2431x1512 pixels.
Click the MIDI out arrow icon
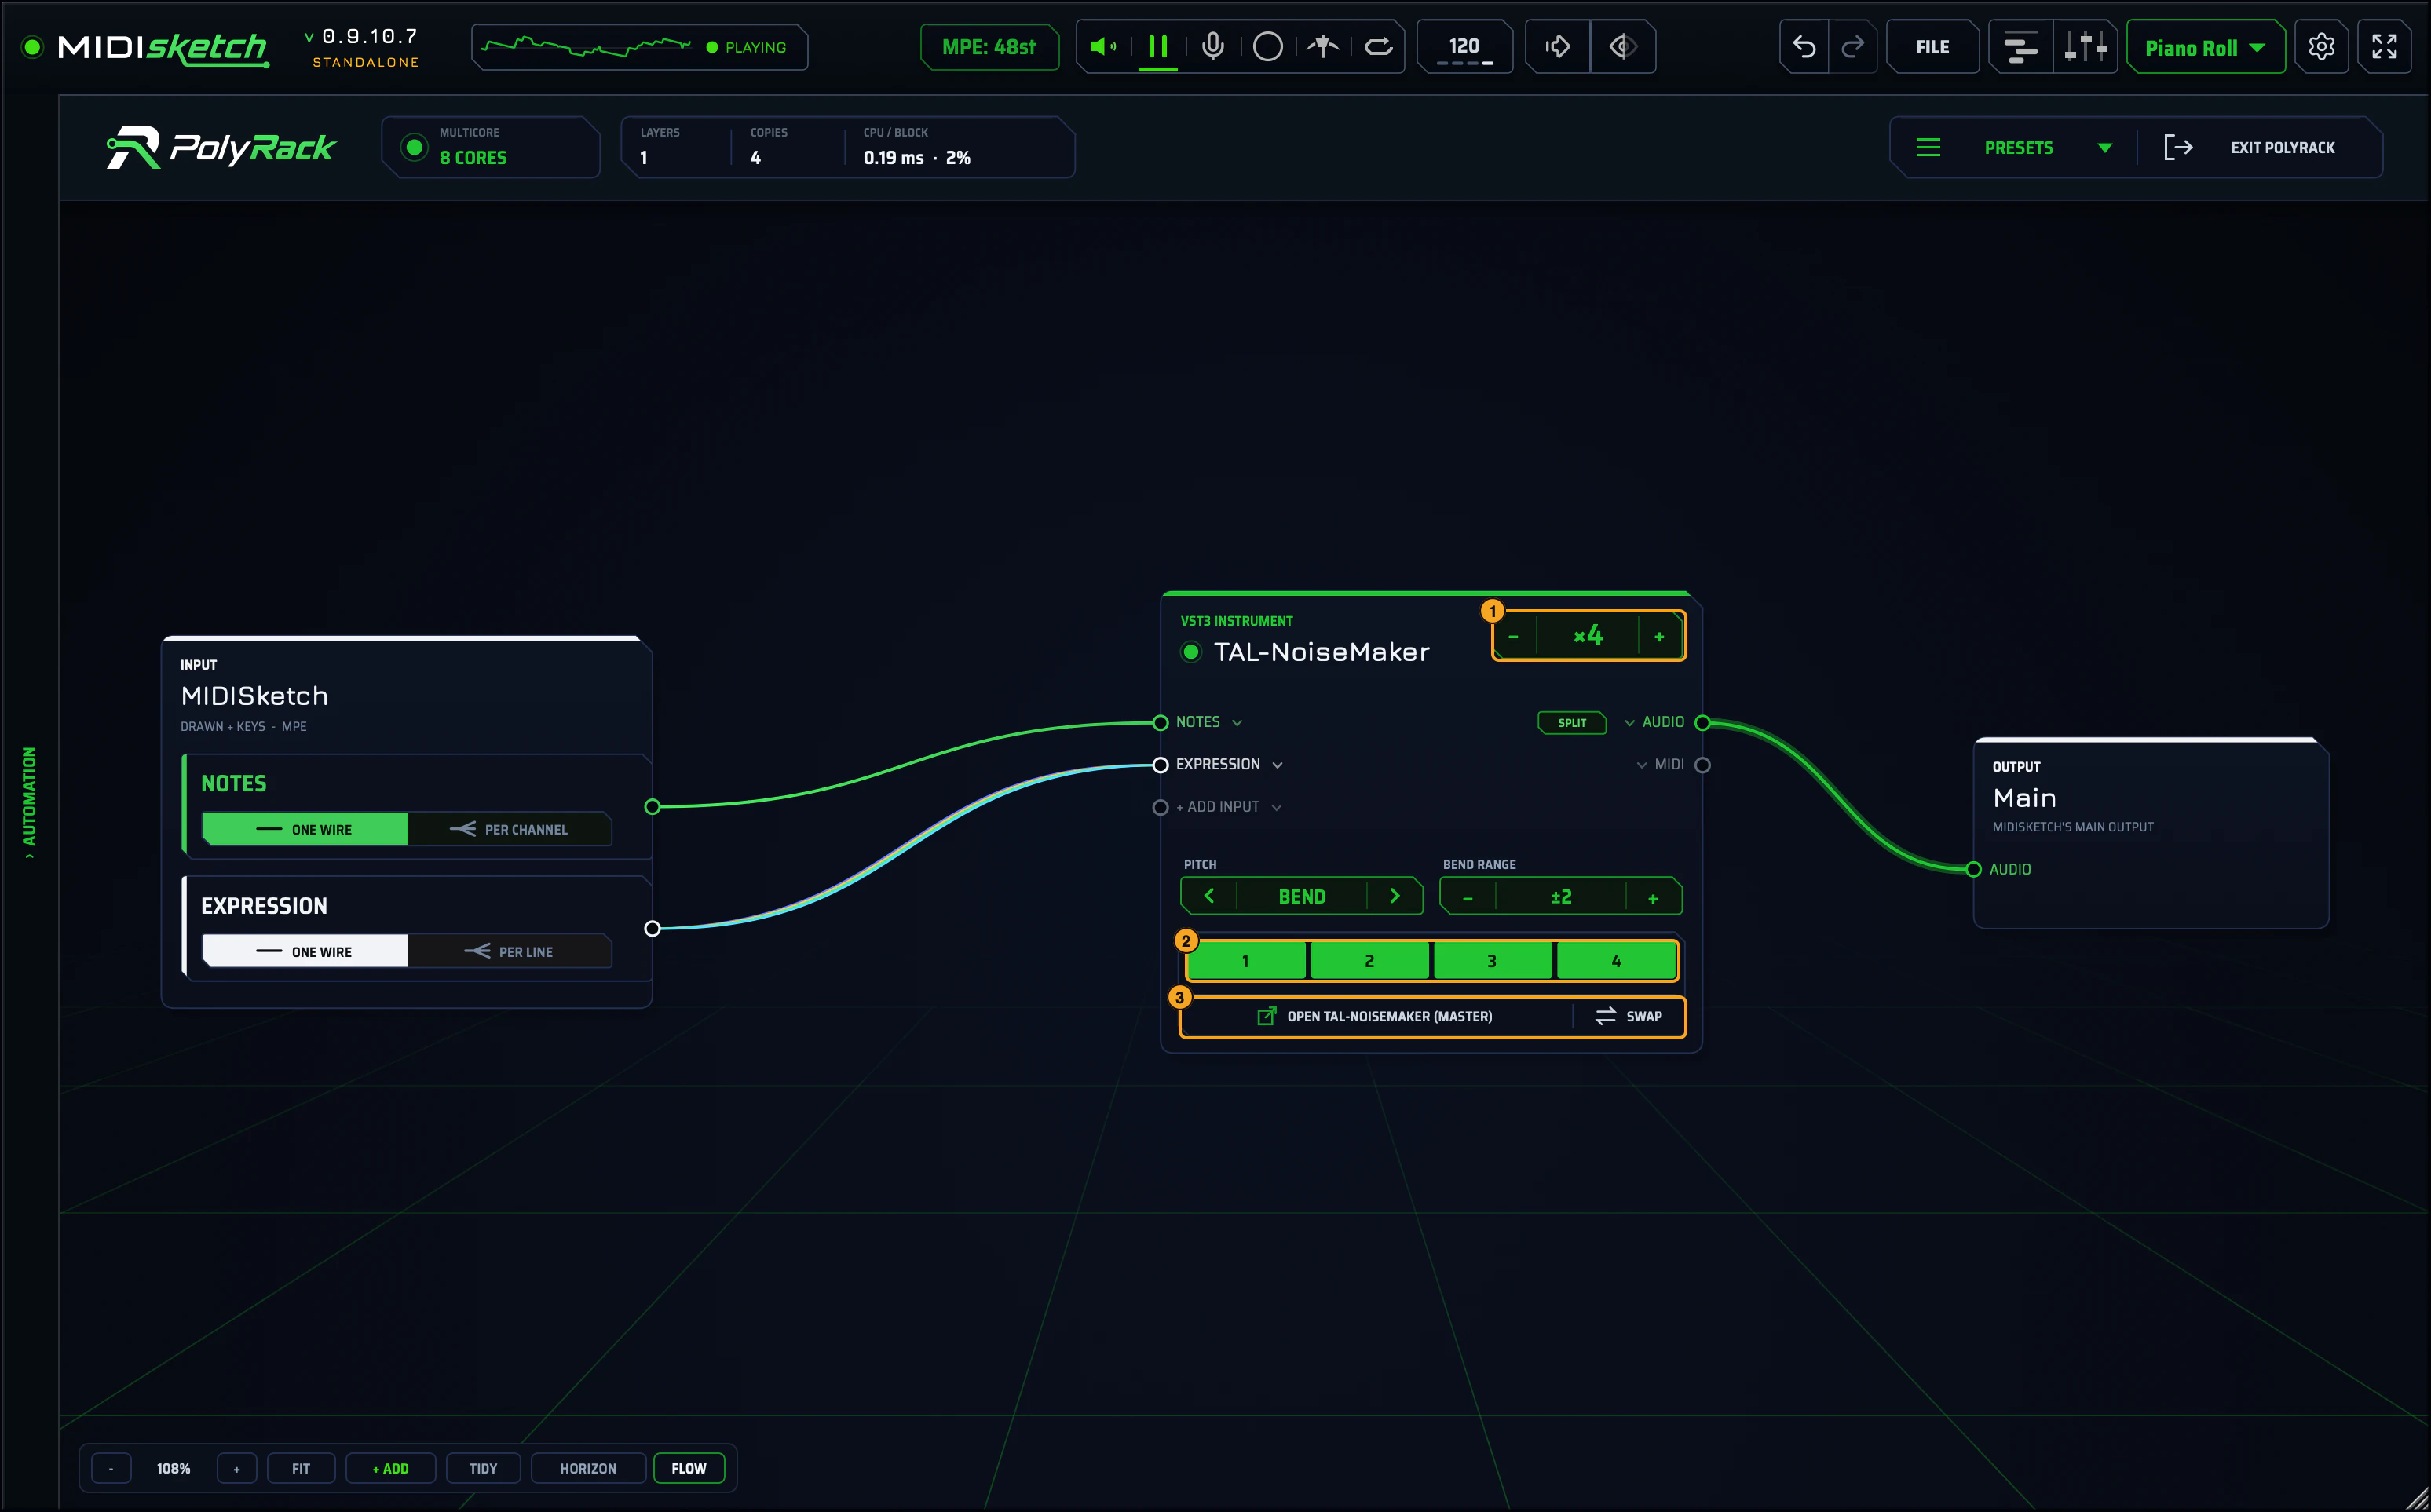(x=1557, y=46)
